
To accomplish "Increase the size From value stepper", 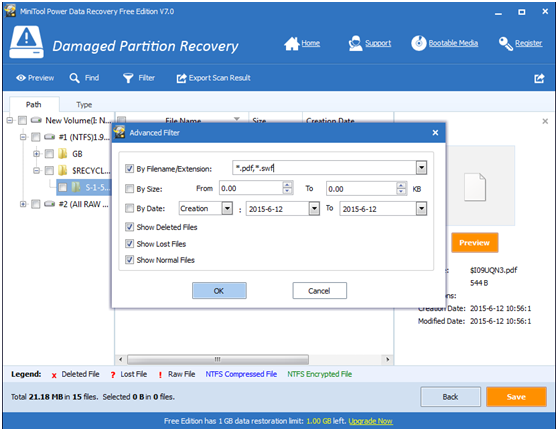I will tap(287, 184).
